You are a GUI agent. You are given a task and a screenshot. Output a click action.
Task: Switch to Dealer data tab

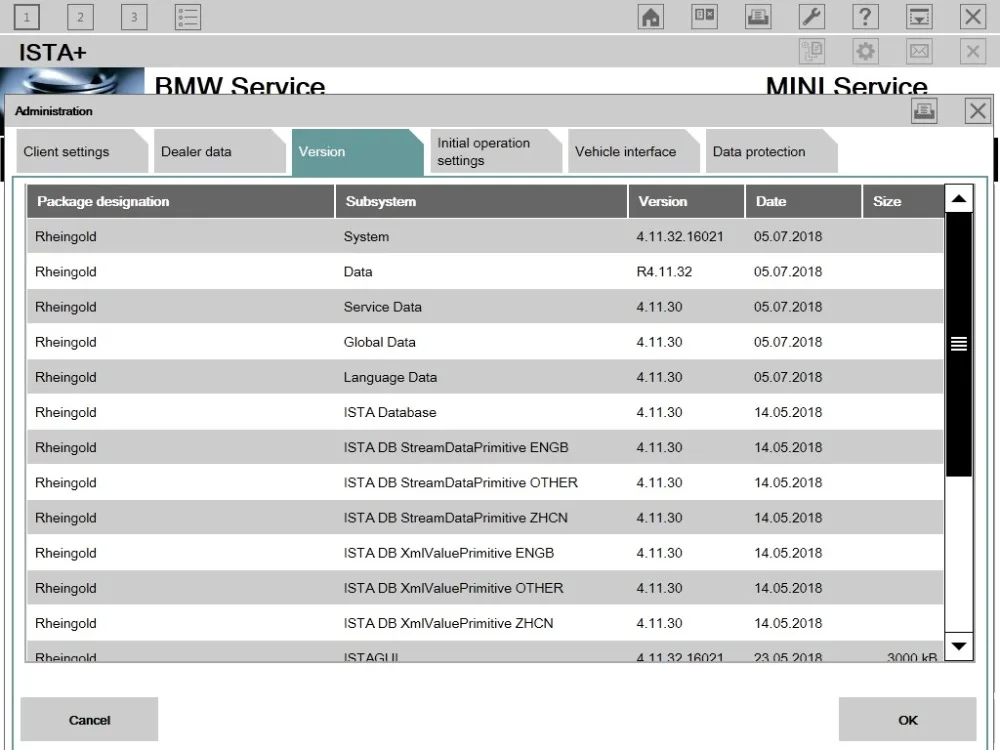219,152
